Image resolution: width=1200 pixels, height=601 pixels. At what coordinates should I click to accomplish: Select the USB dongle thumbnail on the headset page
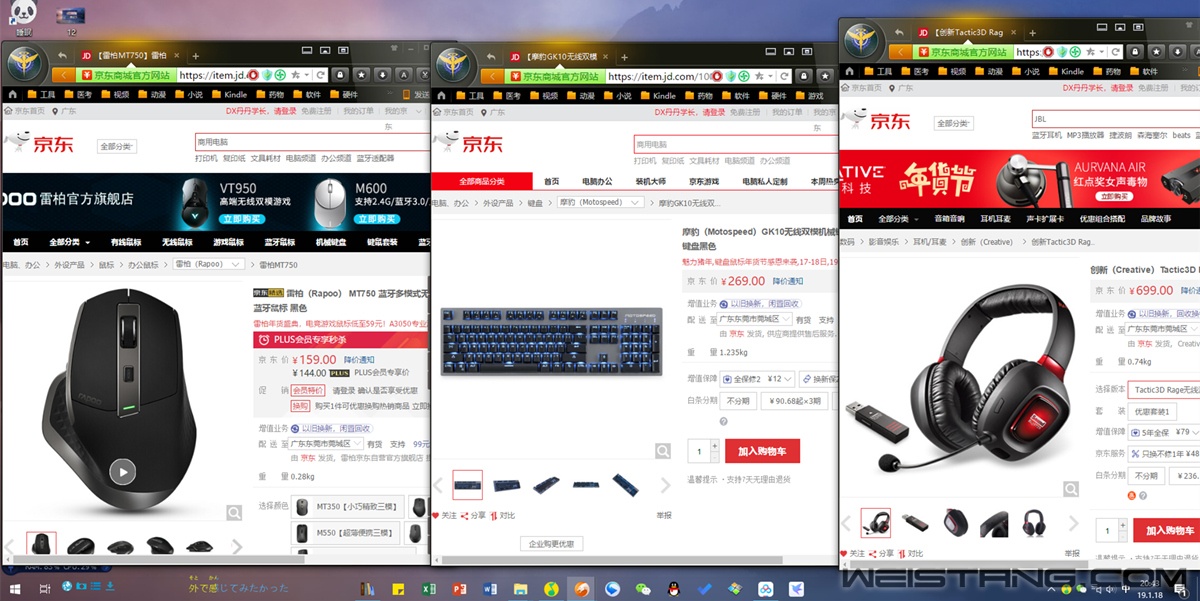click(x=915, y=523)
